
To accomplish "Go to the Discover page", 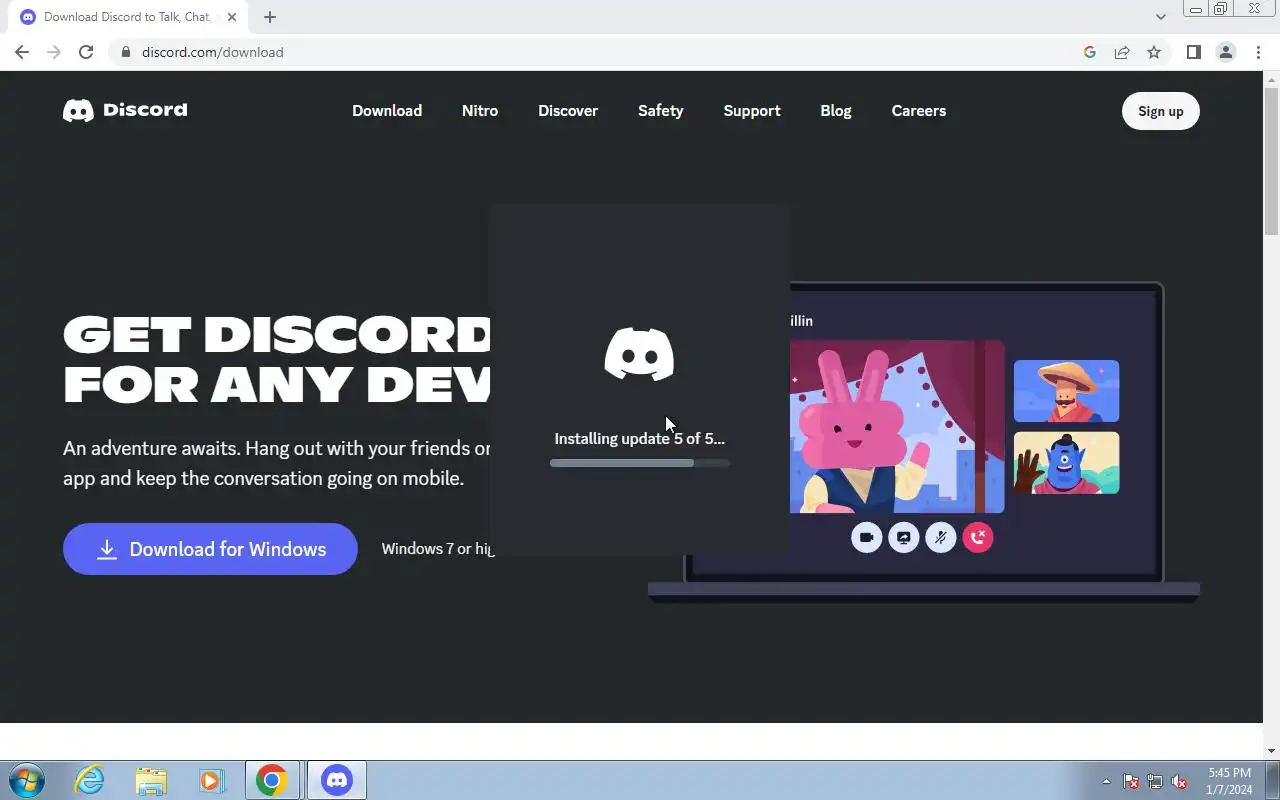I will 568,111.
